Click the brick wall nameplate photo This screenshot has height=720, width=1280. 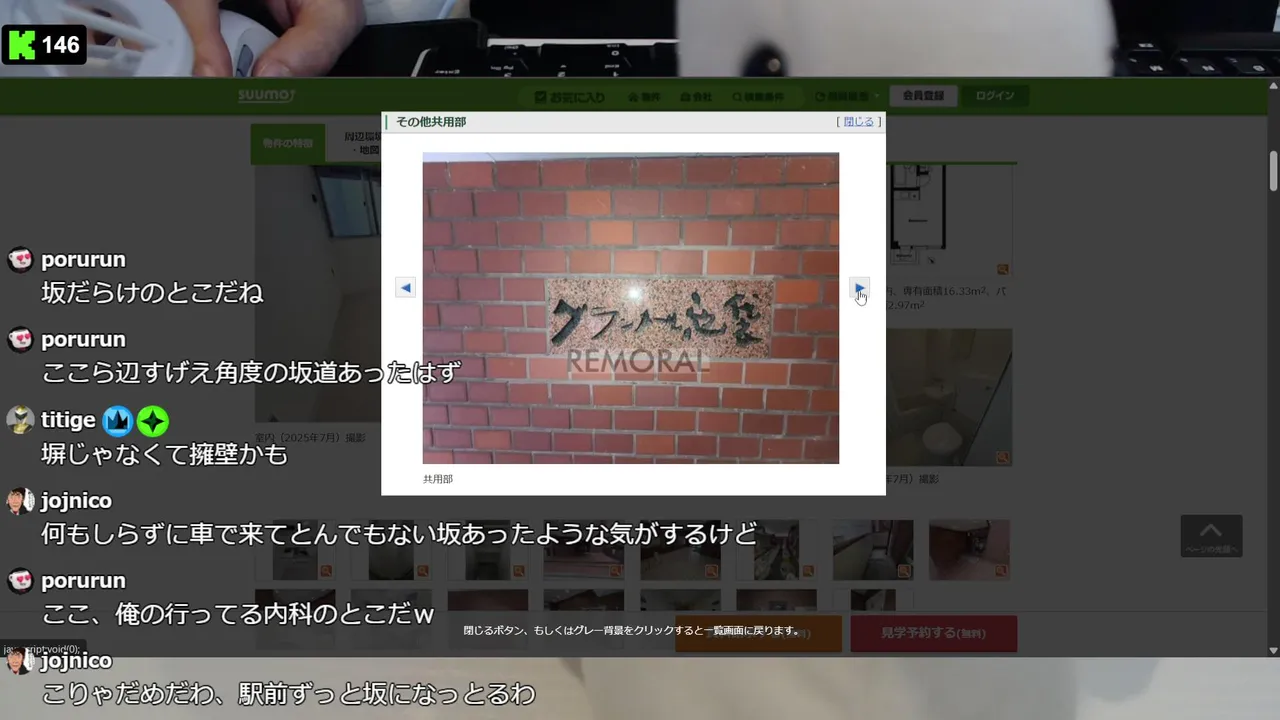pos(631,308)
